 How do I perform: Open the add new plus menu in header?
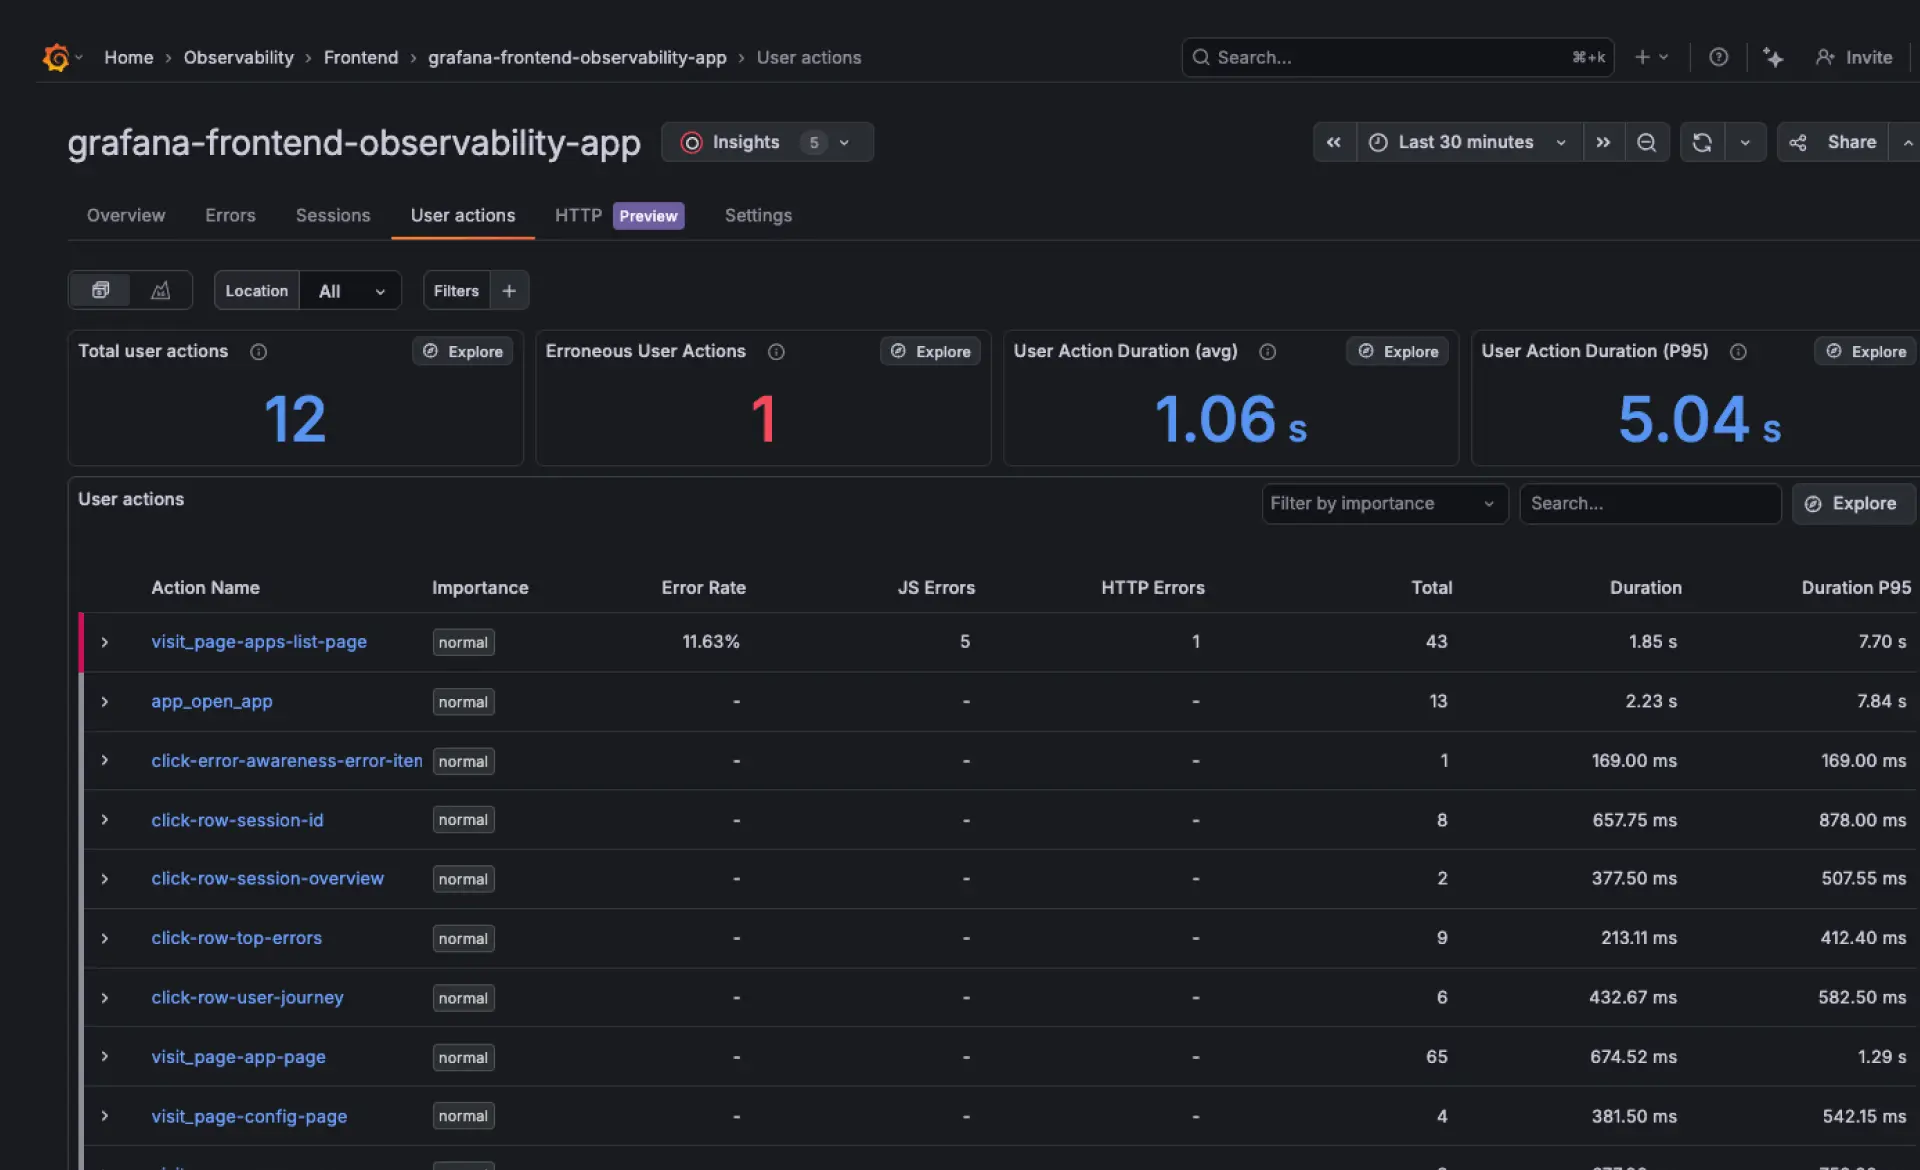pyautogui.click(x=1651, y=57)
